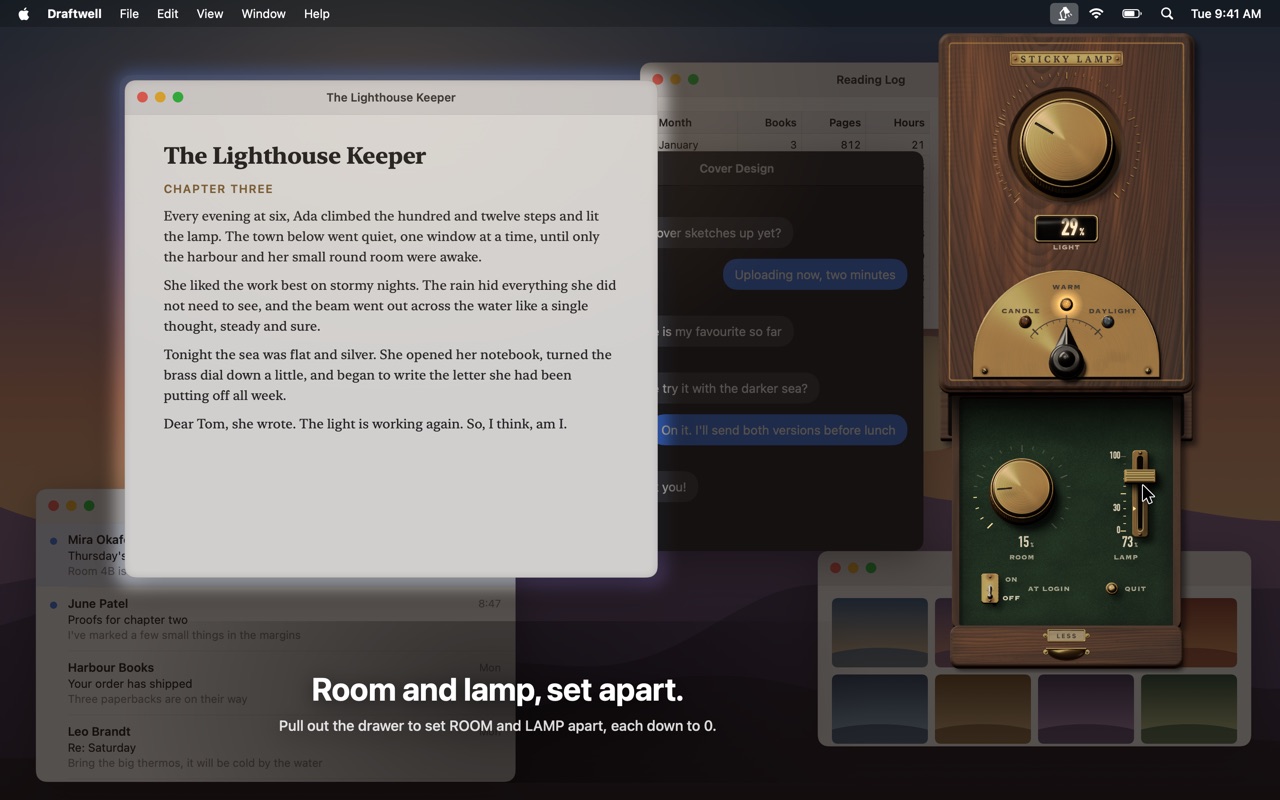This screenshot has width=1280, height=800.
Task: Click the Light brightness knob
Action: (x=1065, y=144)
